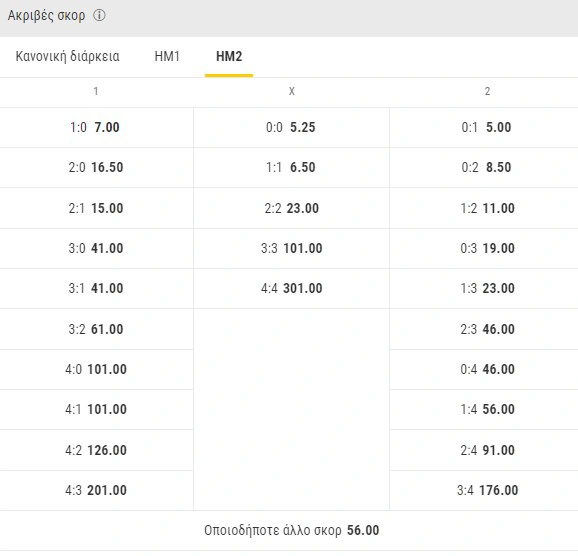Screen dimensions: 578x556
Task: Pick 0:2 score odds 8.50
Action: click(x=484, y=167)
